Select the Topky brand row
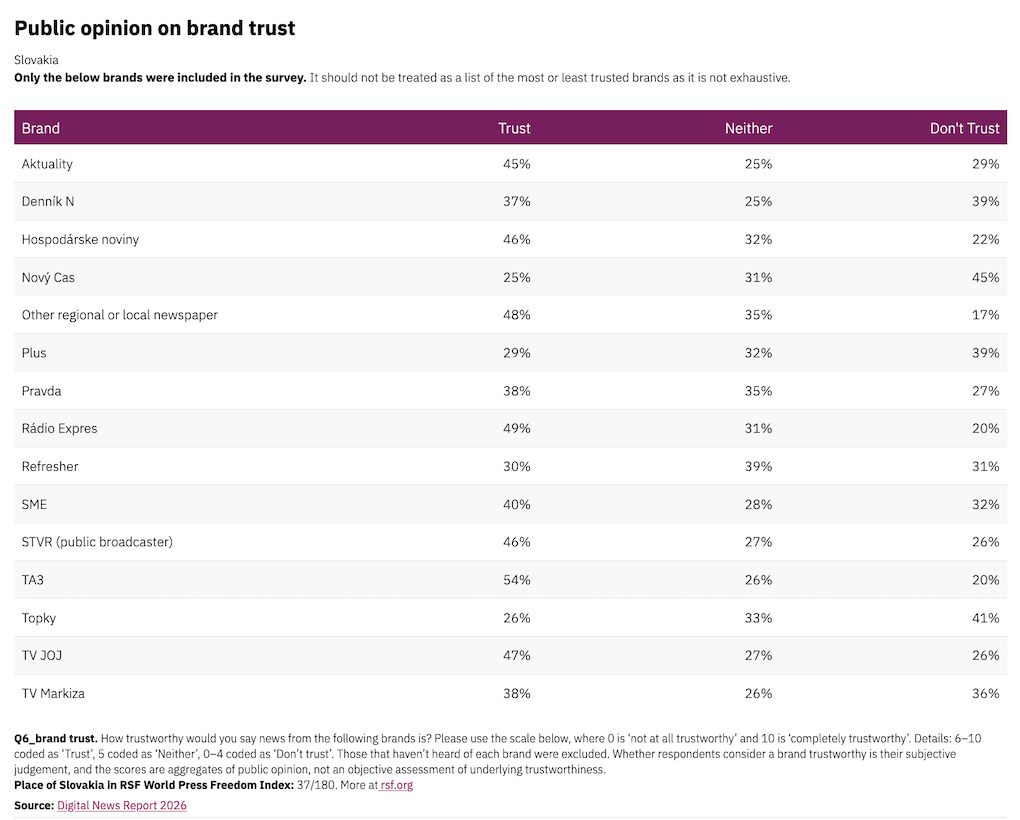This screenshot has width=1020, height=820. pyautogui.click(x=510, y=618)
